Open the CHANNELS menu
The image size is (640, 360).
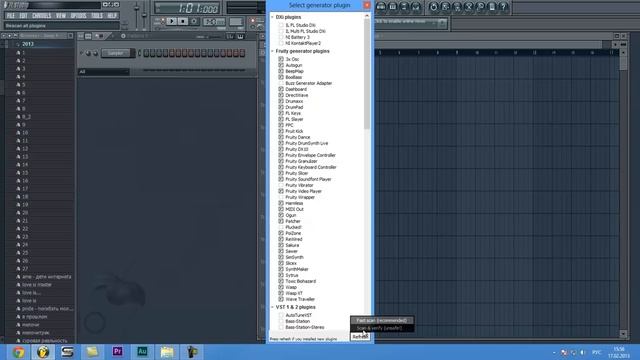tap(42, 16)
